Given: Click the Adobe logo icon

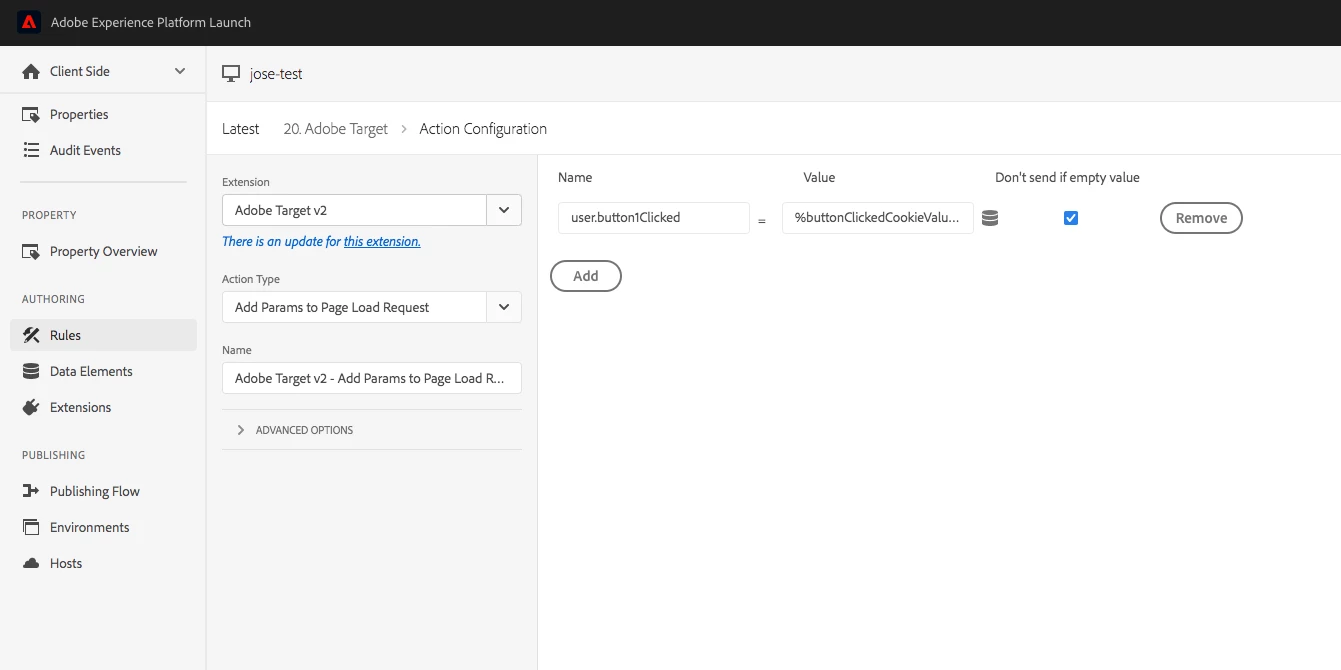Looking at the screenshot, I should click(x=29, y=22).
